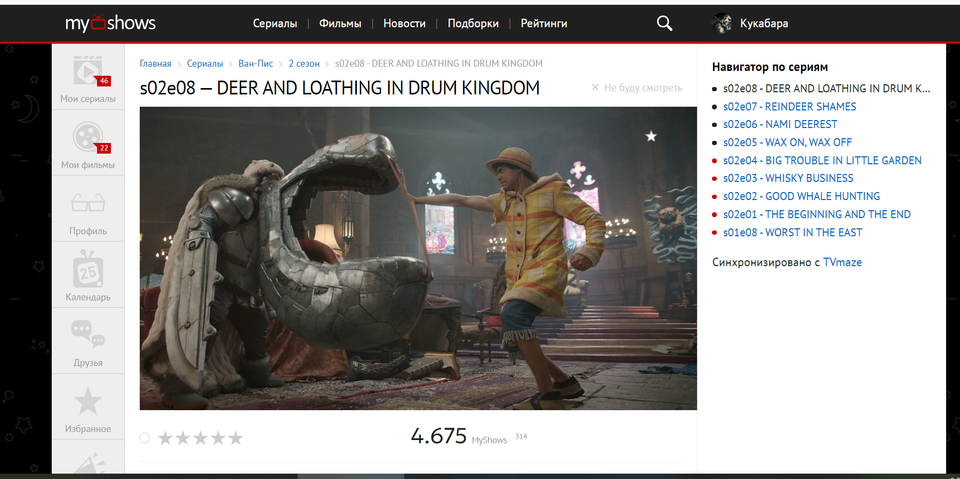Image resolution: width=960 pixels, height=479 pixels.
Task: Open the Фильмы menu
Action: pyautogui.click(x=340, y=23)
